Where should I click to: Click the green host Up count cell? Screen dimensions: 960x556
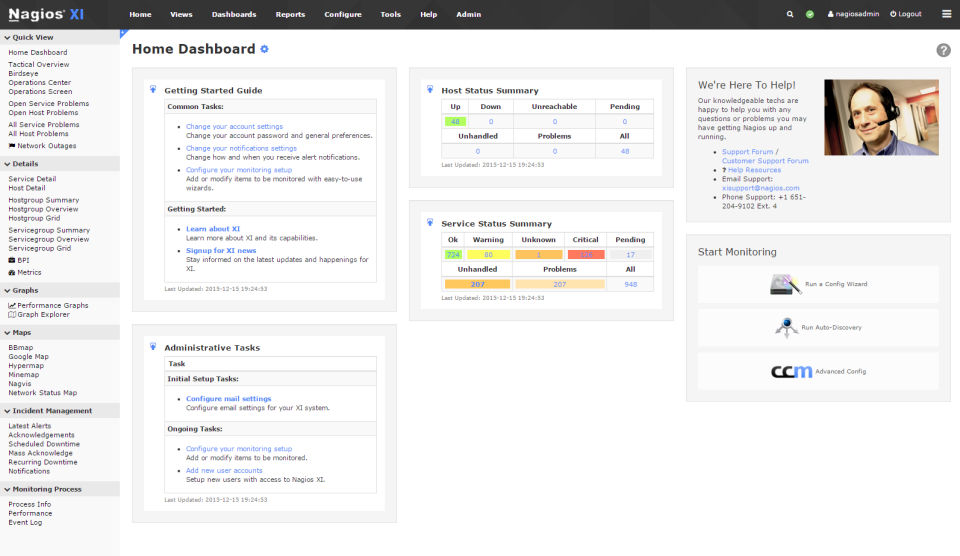(x=455, y=122)
